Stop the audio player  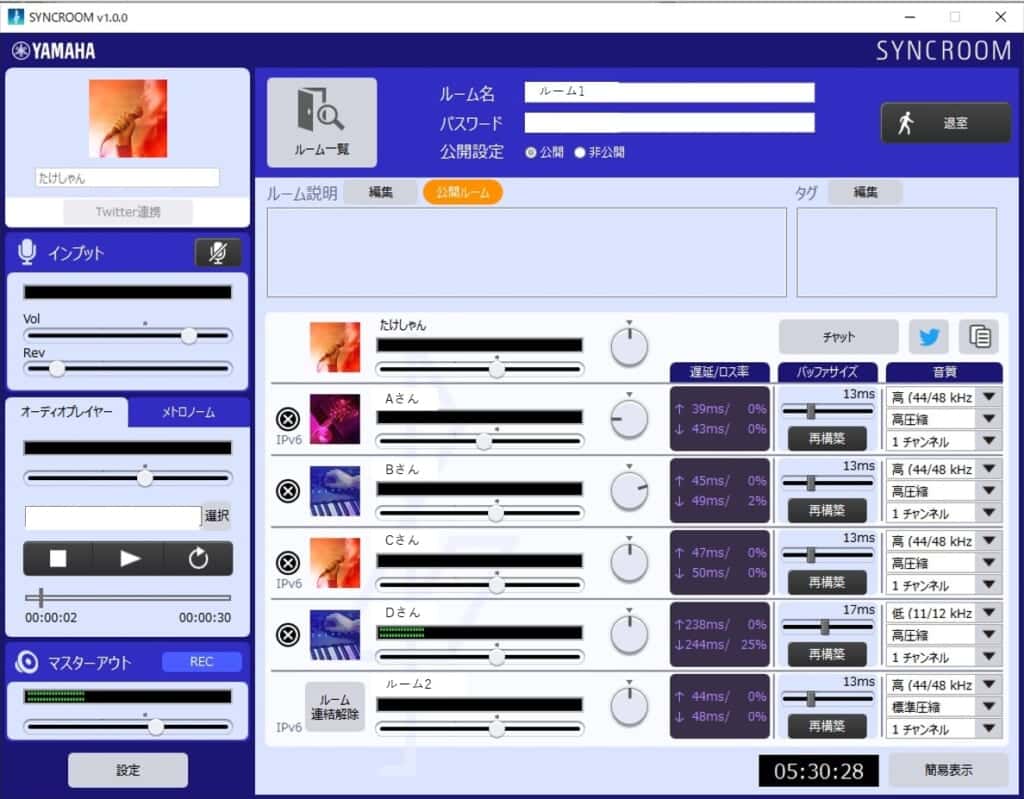coord(58,559)
